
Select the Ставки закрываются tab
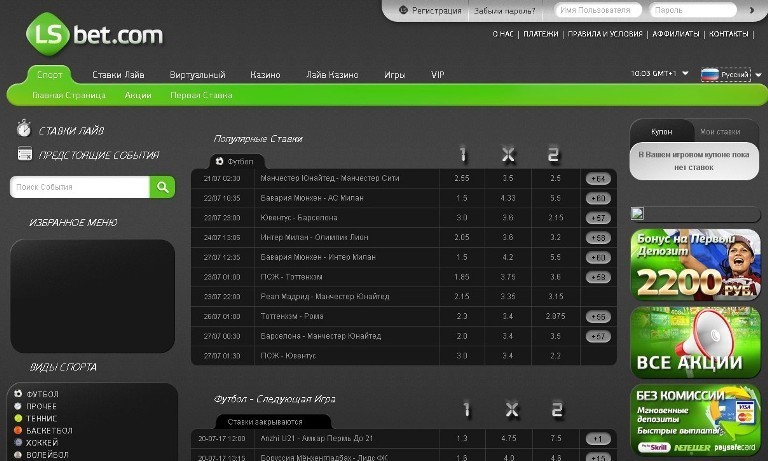click(x=273, y=421)
